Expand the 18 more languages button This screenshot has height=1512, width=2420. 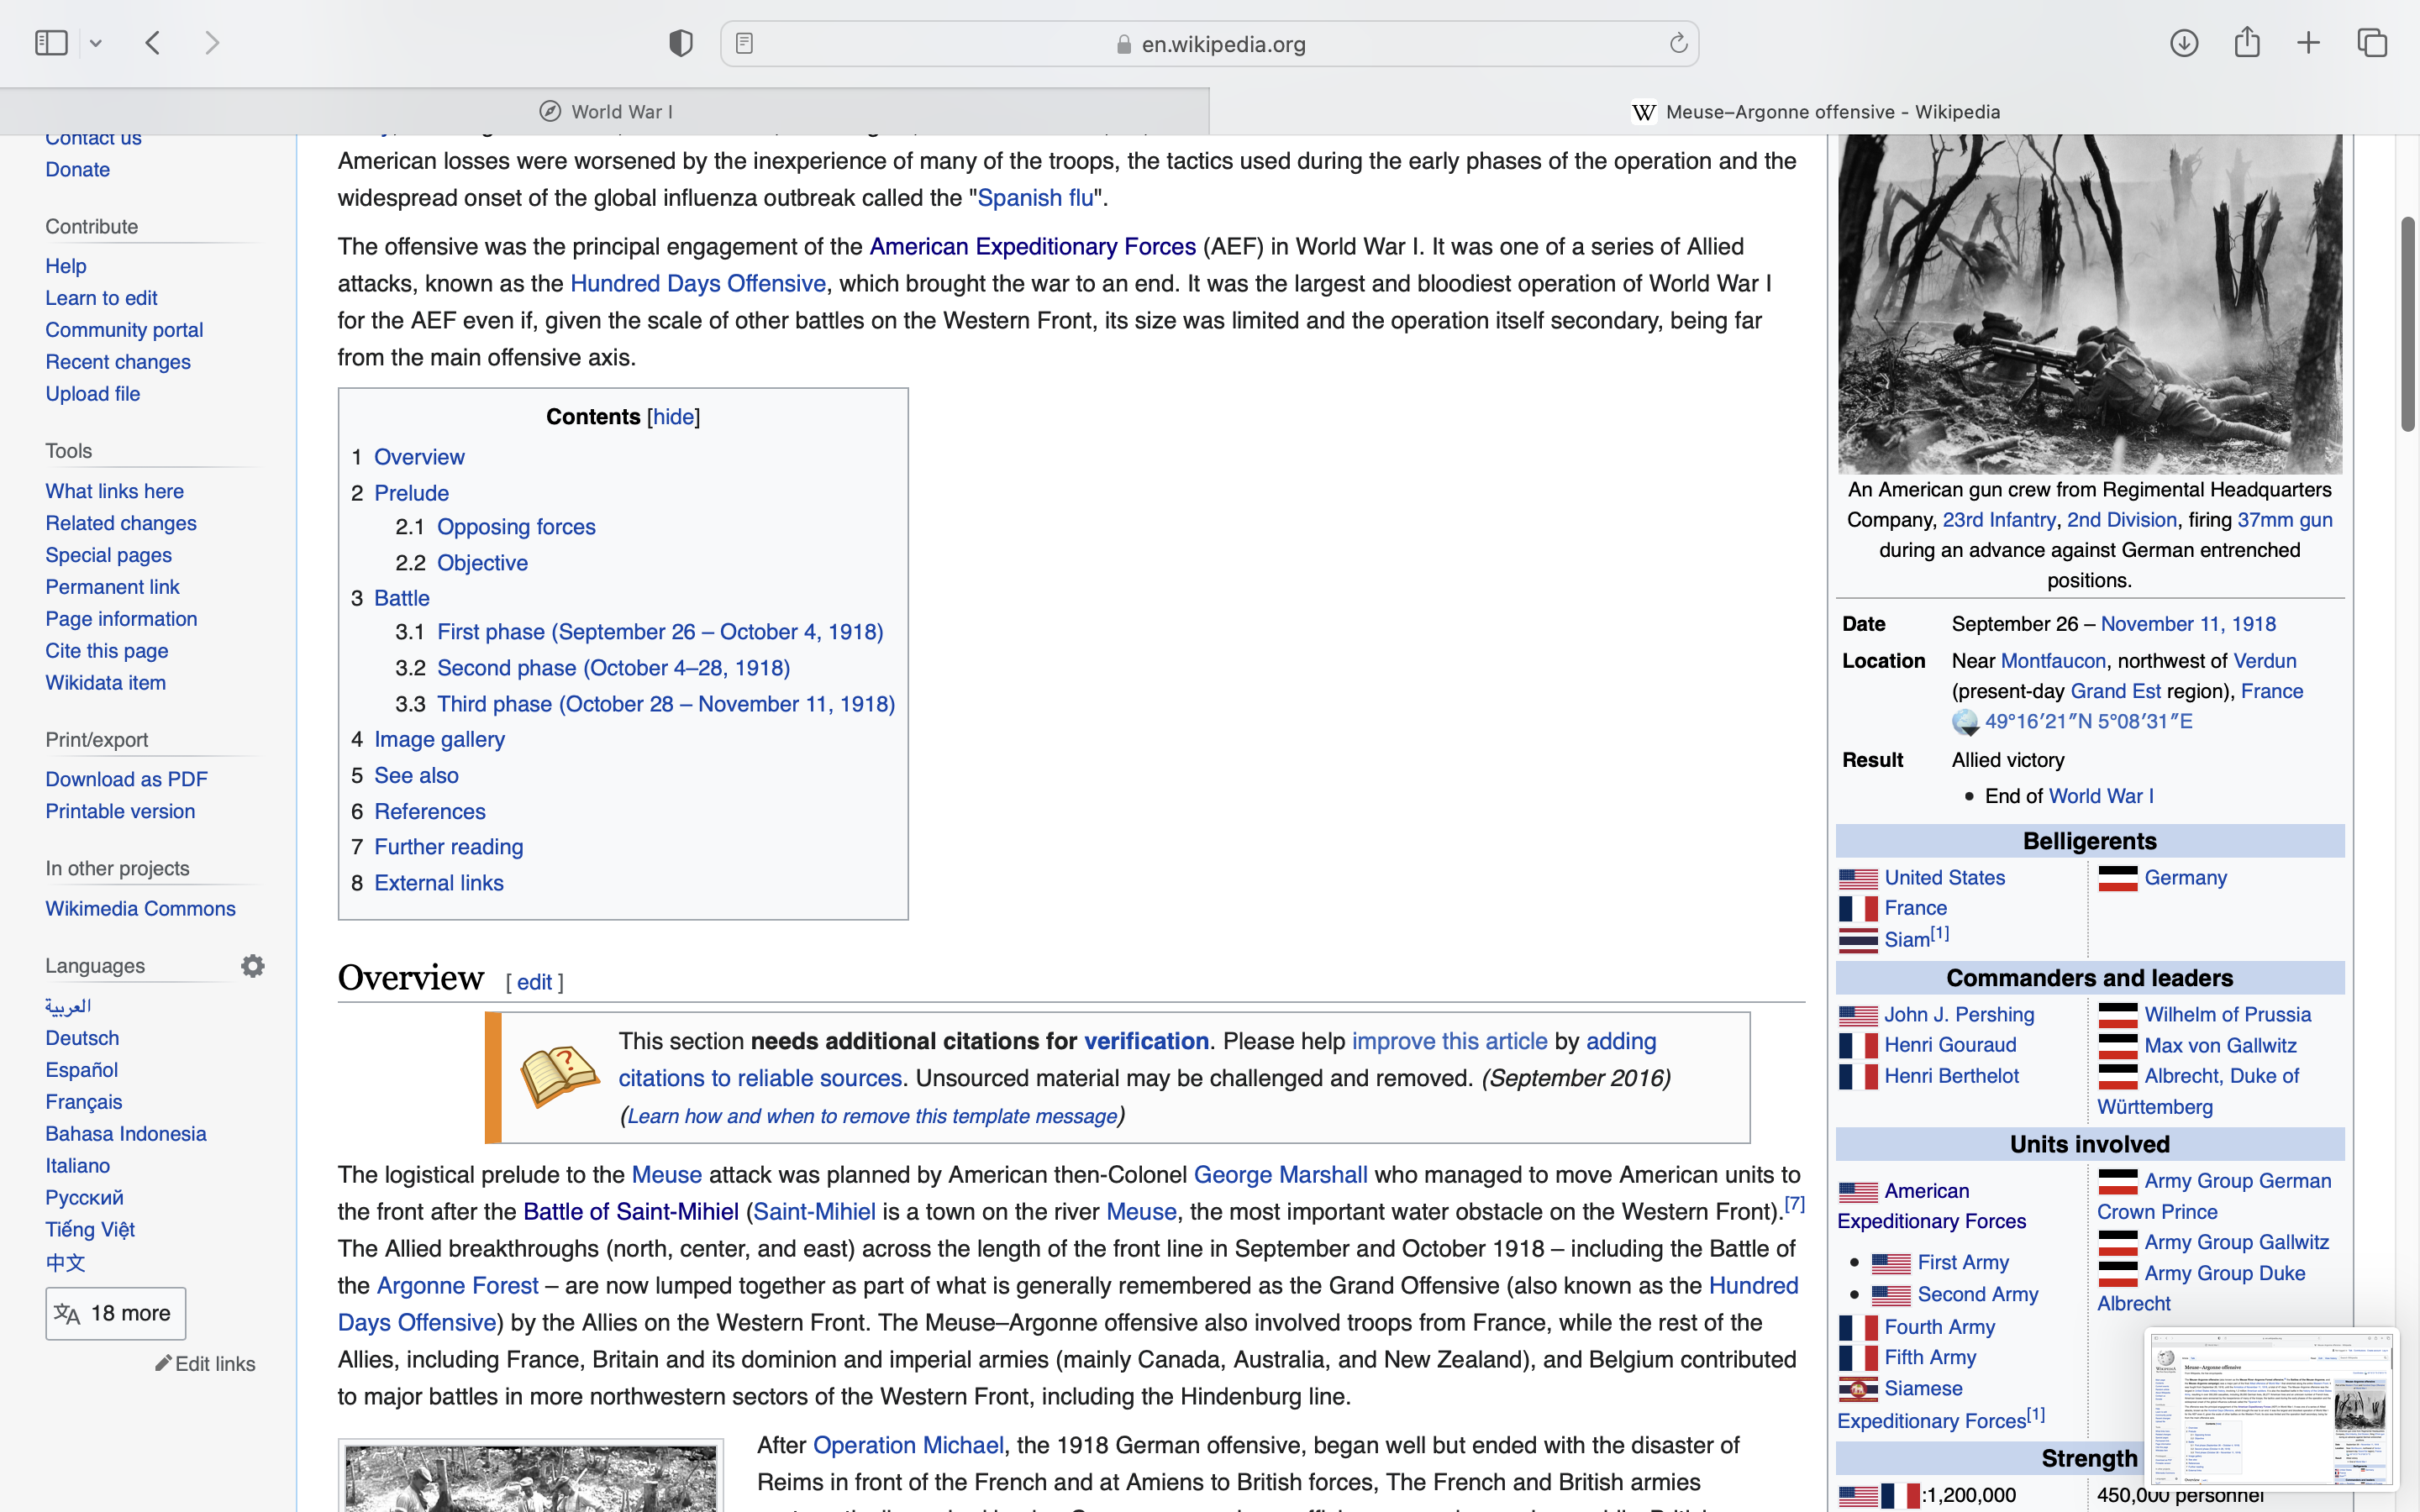click(x=115, y=1313)
